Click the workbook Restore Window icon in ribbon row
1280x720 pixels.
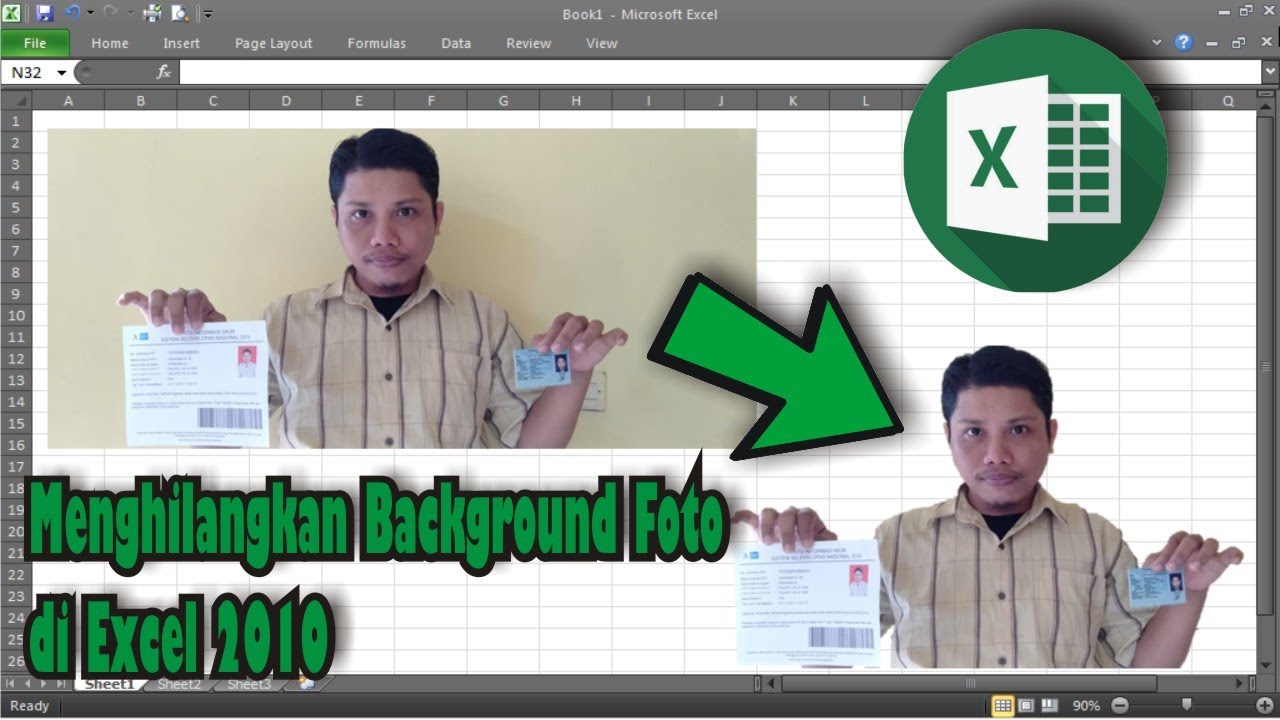(1240, 43)
